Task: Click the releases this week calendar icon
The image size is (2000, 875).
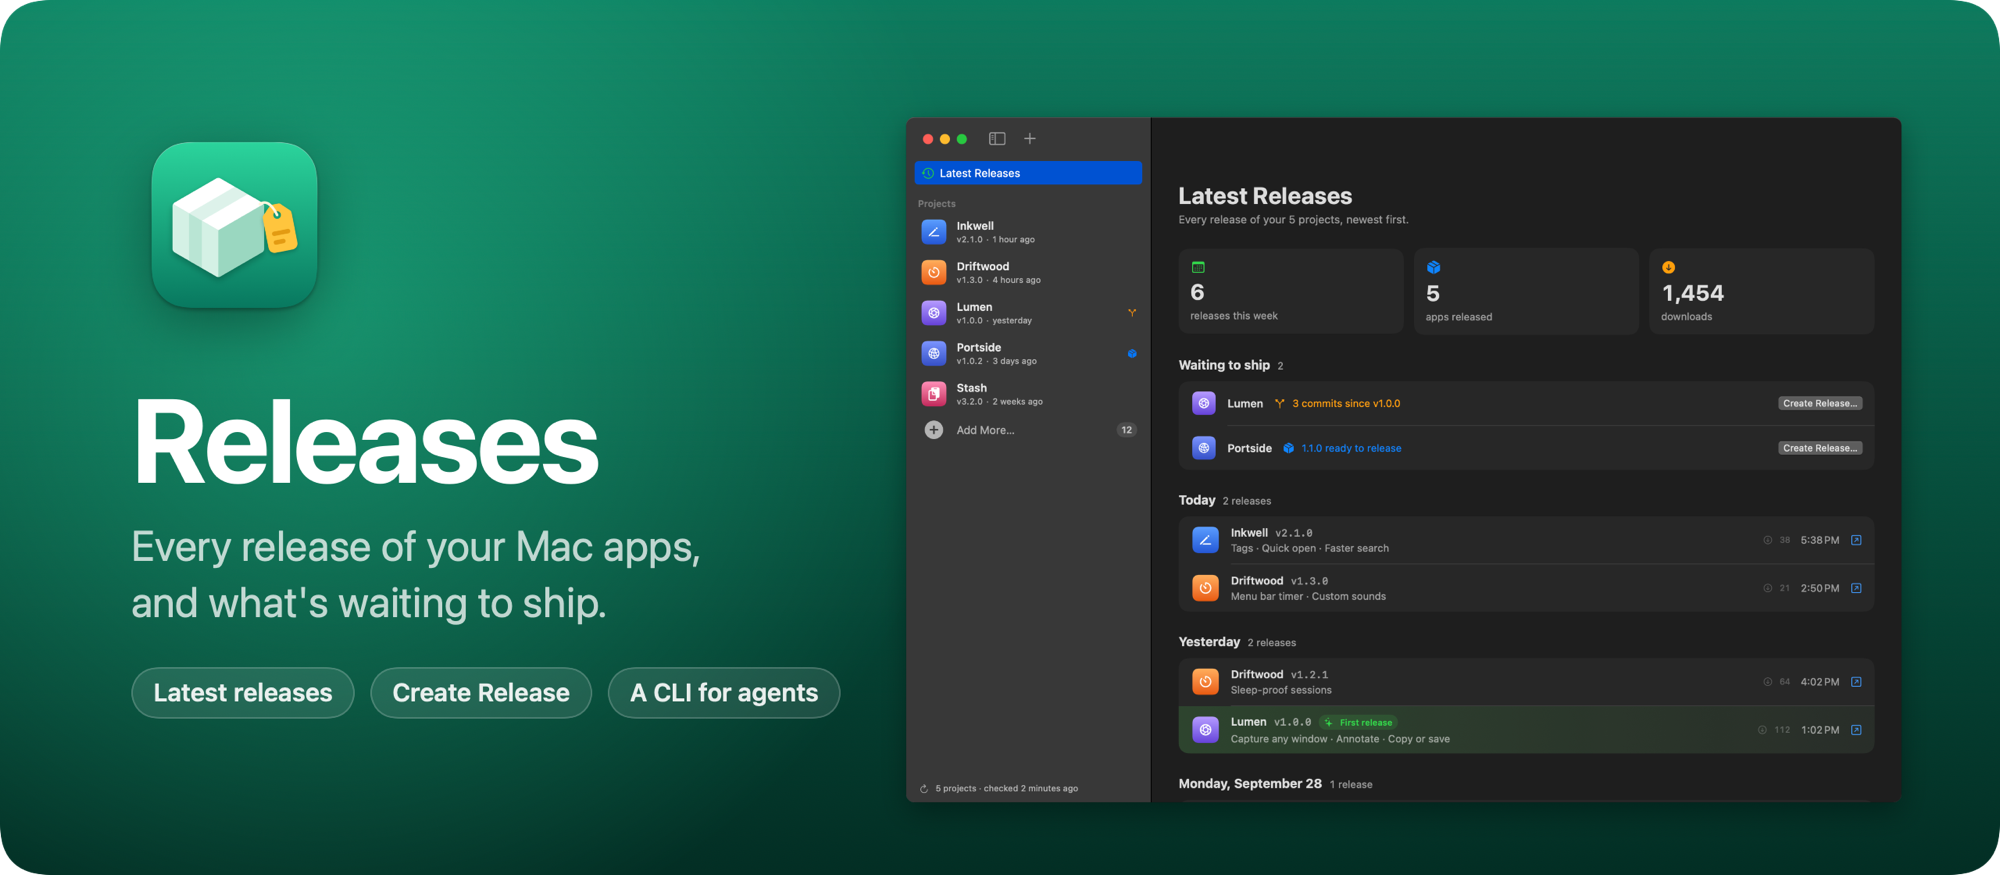Action: [x=1198, y=267]
